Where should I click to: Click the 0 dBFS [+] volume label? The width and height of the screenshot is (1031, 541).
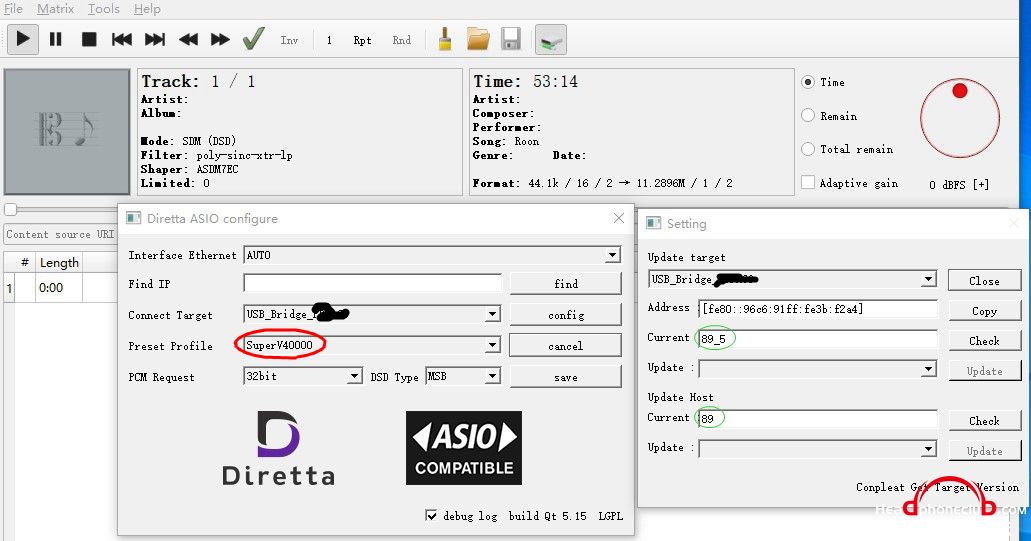(x=959, y=185)
